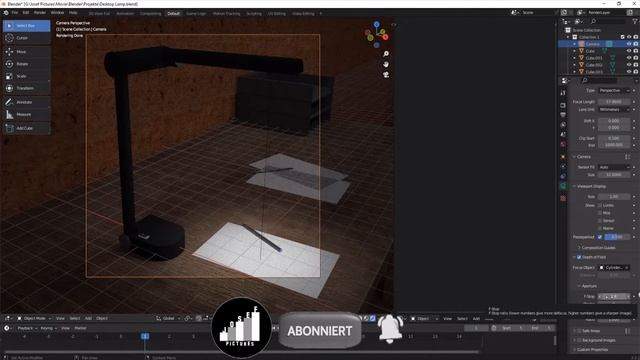Enable the Background Images checkbox

(x=579, y=340)
